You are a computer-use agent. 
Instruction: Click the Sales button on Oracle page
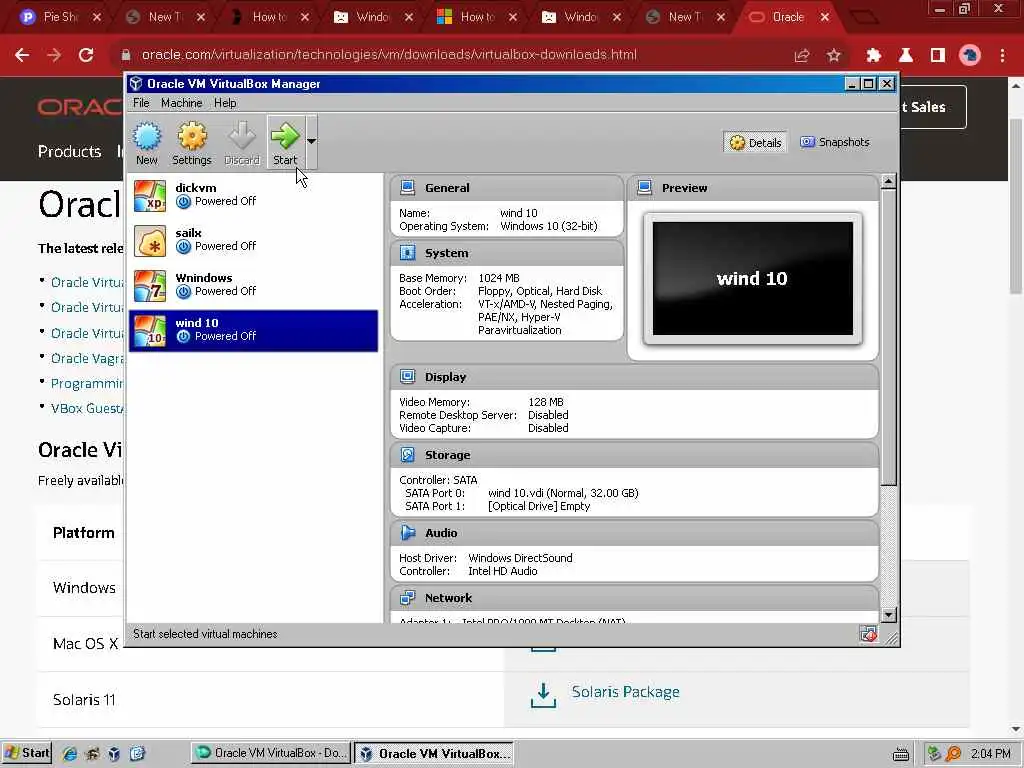(933, 107)
